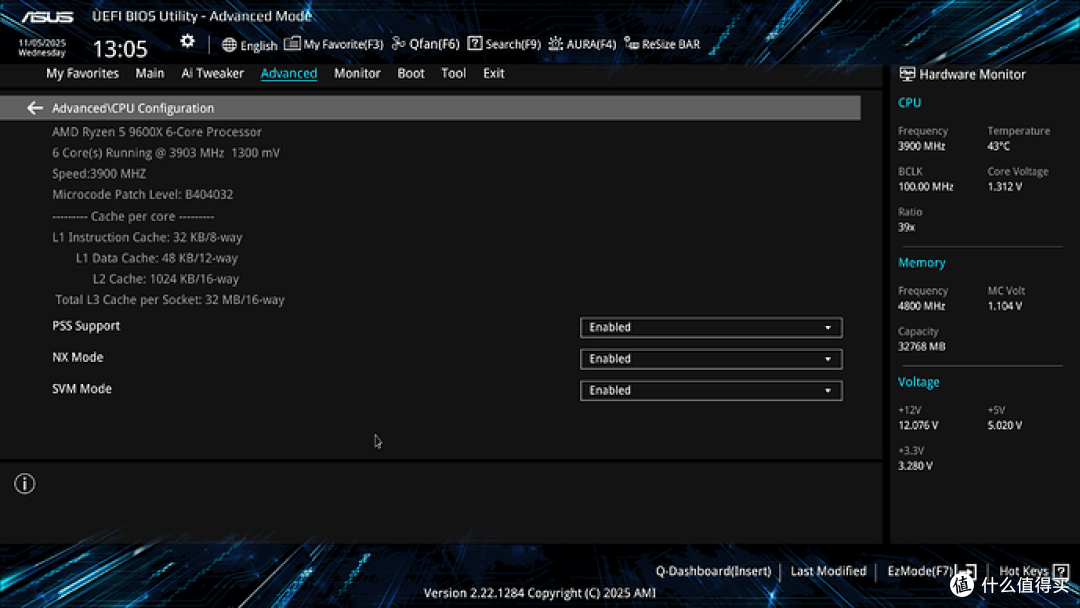Image resolution: width=1080 pixels, height=608 pixels.
Task: Click the Microcode Patch Level: B404032 line
Action: [143, 194]
